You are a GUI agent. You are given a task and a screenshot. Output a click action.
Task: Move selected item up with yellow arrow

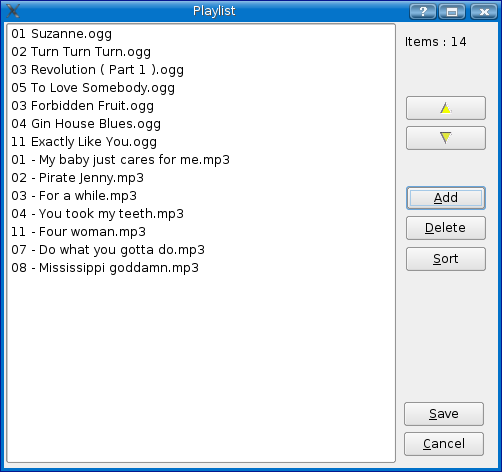click(446, 108)
